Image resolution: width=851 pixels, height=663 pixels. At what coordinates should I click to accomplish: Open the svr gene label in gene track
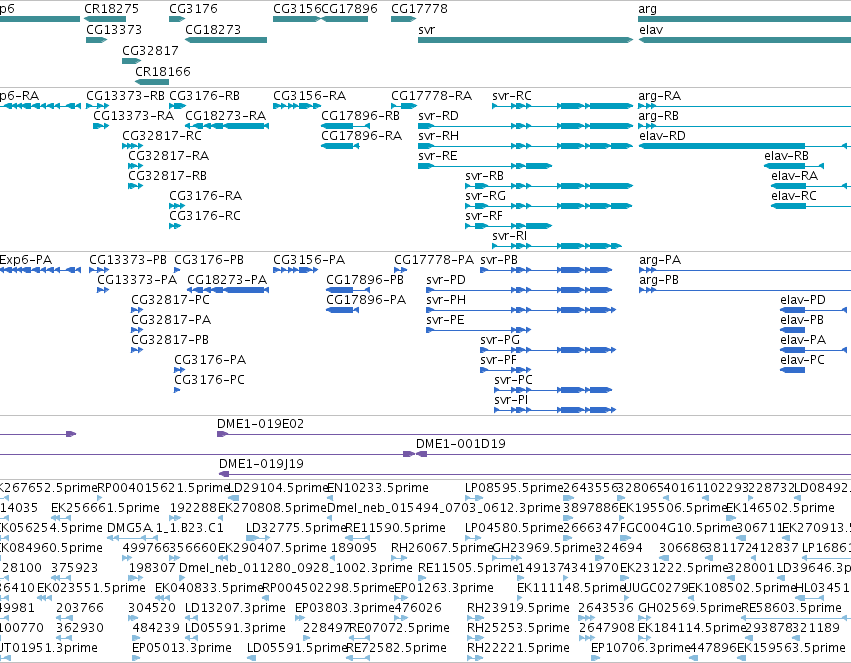point(427,30)
